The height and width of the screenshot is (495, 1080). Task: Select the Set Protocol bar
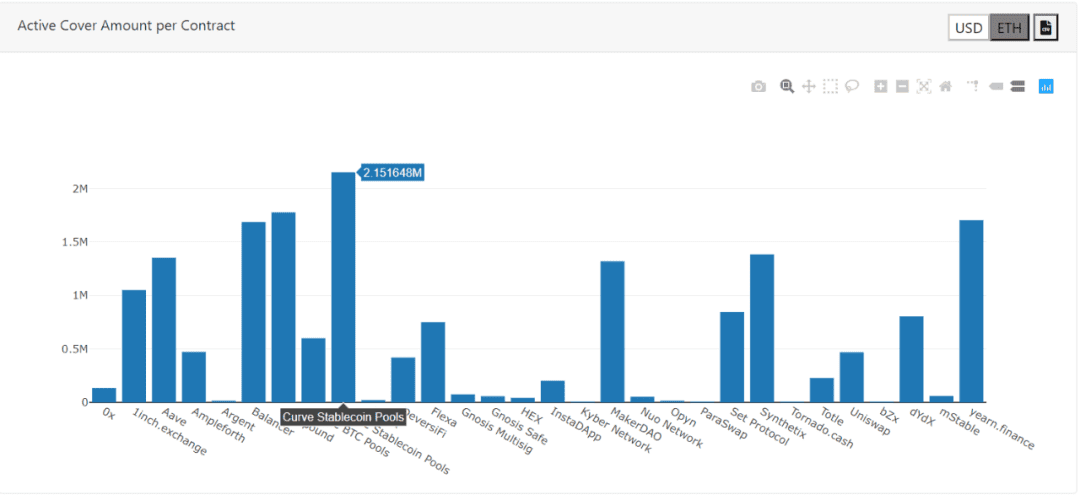pyautogui.click(x=732, y=357)
